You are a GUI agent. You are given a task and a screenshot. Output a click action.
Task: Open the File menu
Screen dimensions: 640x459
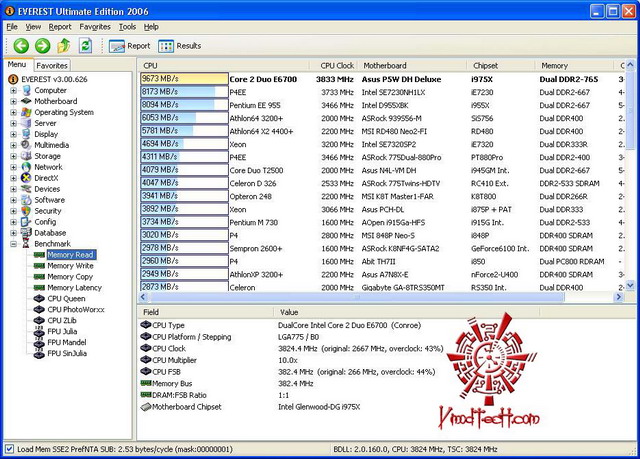pyautogui.click(x=12, y=27)
